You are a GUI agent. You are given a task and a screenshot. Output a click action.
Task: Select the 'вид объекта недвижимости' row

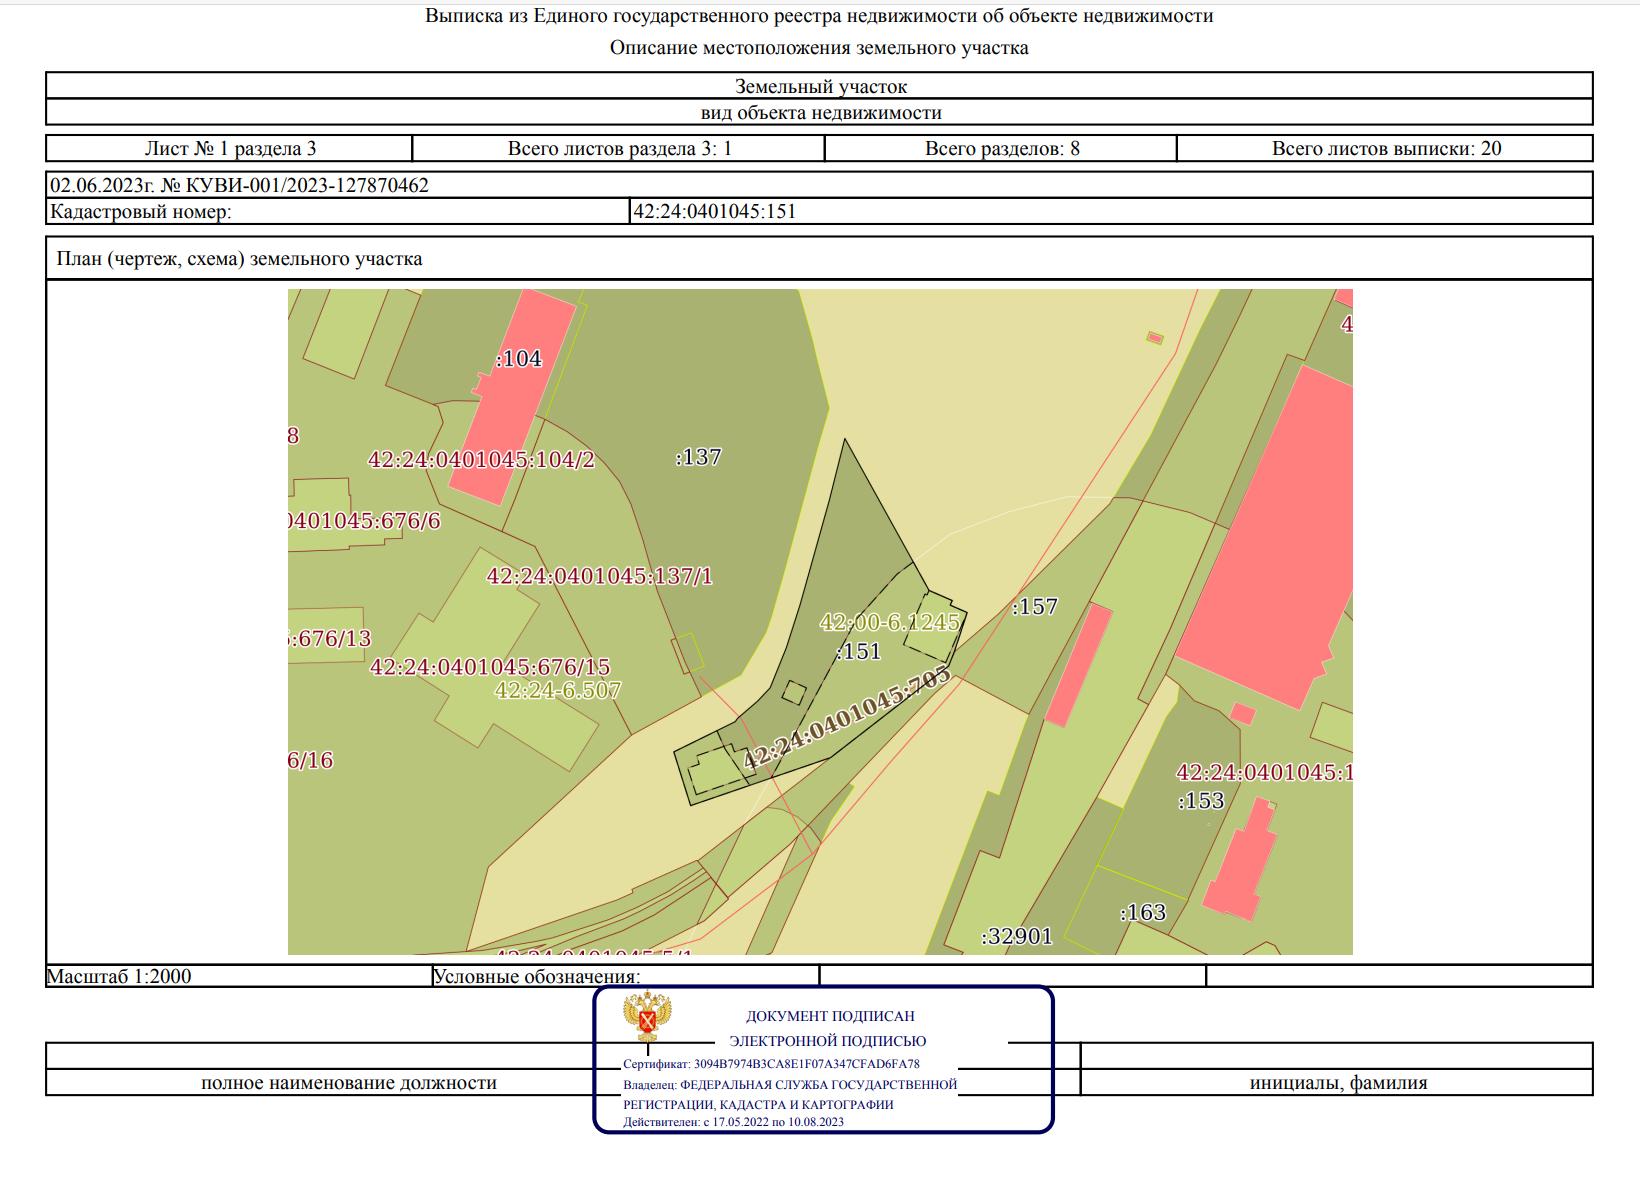[819, 112]
